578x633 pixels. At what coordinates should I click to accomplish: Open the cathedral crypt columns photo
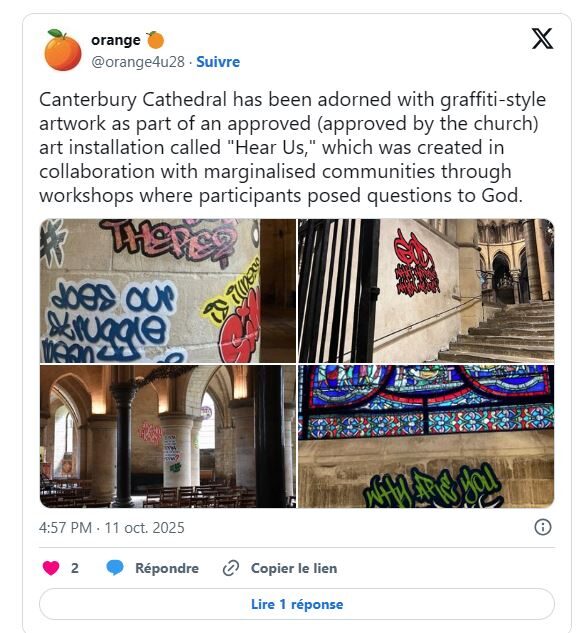[x=168, y=436]
